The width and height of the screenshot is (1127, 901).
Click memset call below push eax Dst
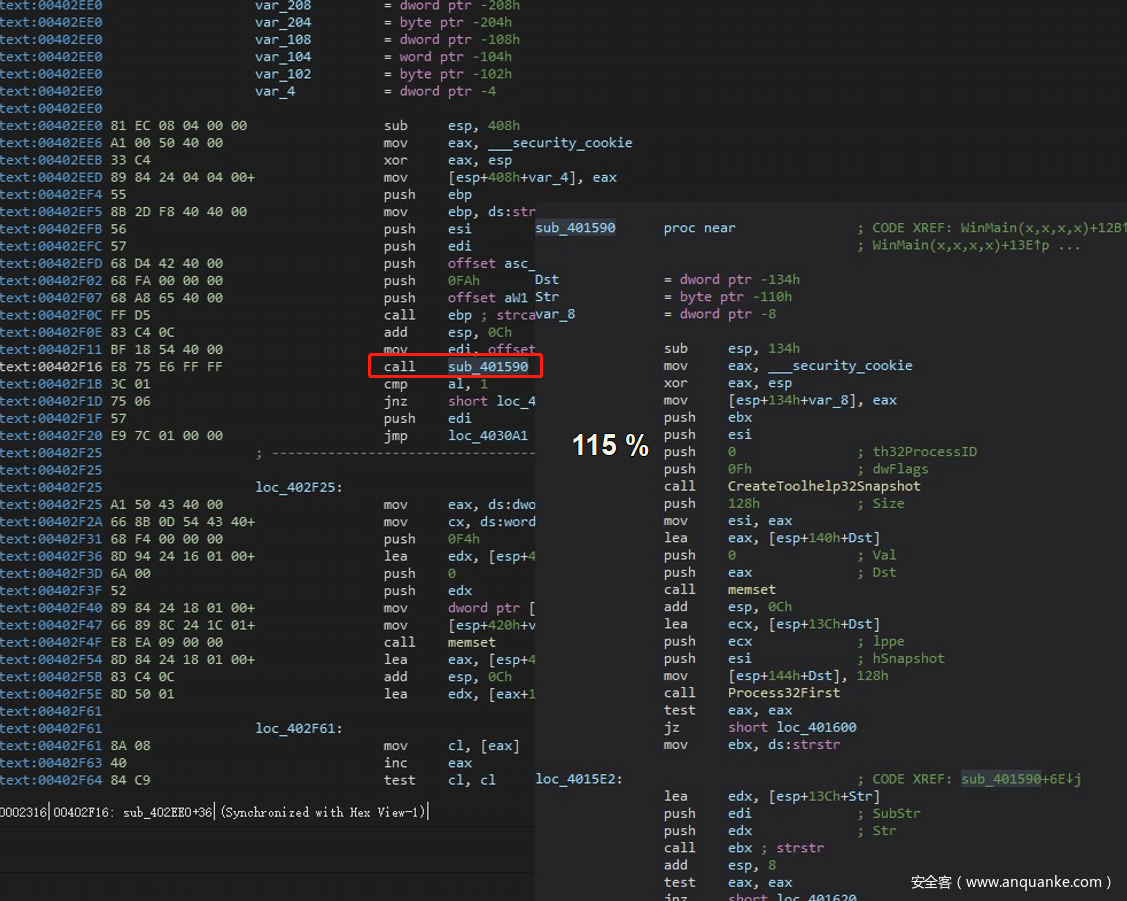(752, 589)
